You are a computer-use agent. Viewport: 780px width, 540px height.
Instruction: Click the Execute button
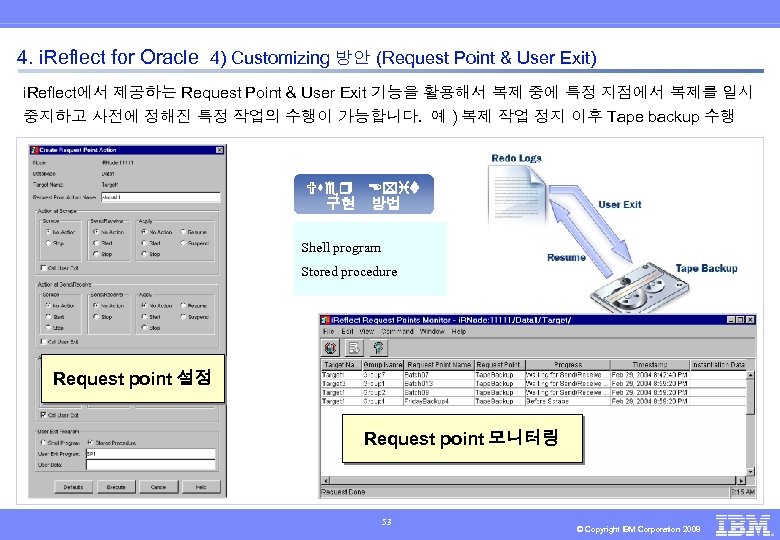tap(116, 487)
